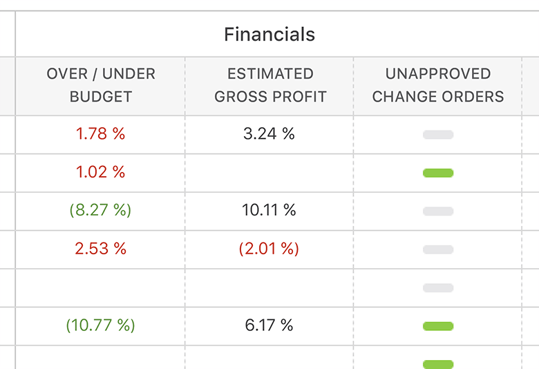Image resolution: width=539 pixels, height=369 pixels.
Task: Click green indicator in the partially visible bottom row
Action: point(438,364)
